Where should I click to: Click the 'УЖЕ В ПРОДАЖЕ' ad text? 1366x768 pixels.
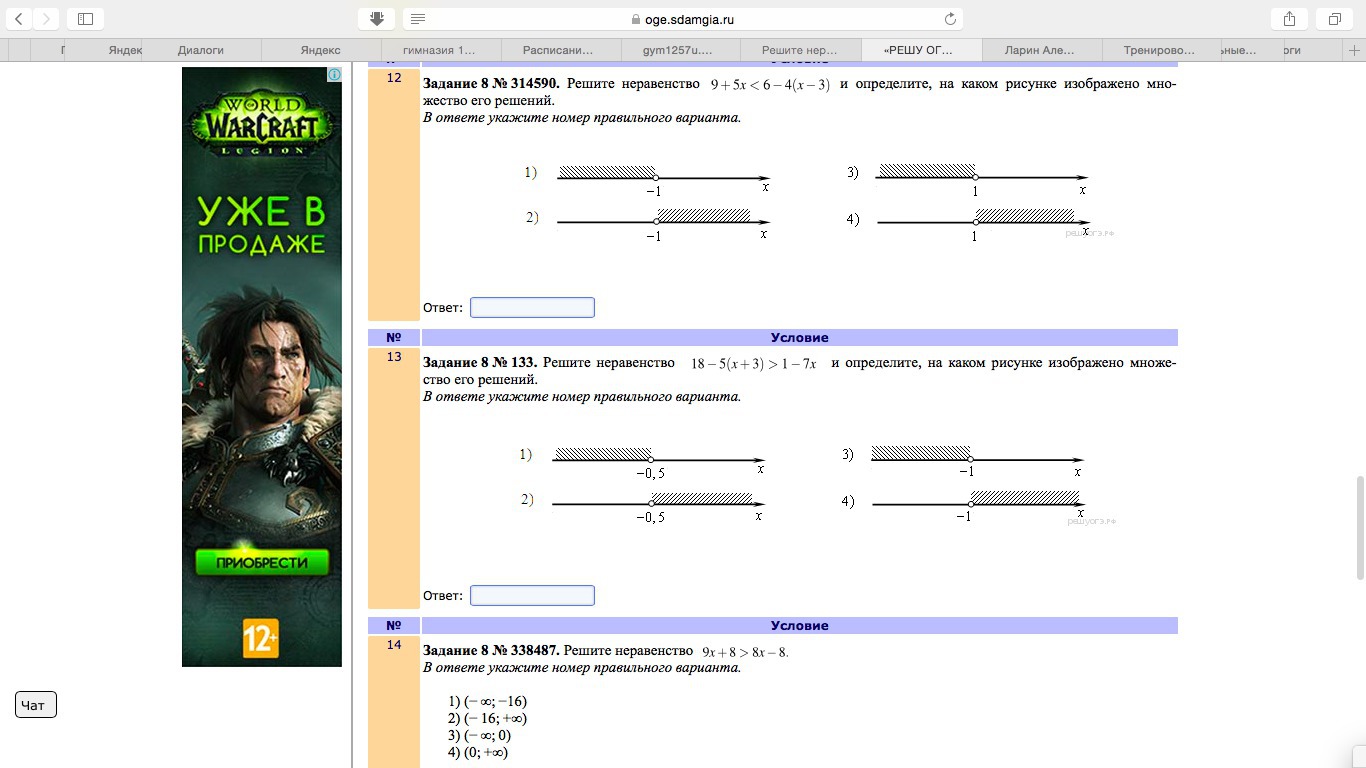(261, 225)
